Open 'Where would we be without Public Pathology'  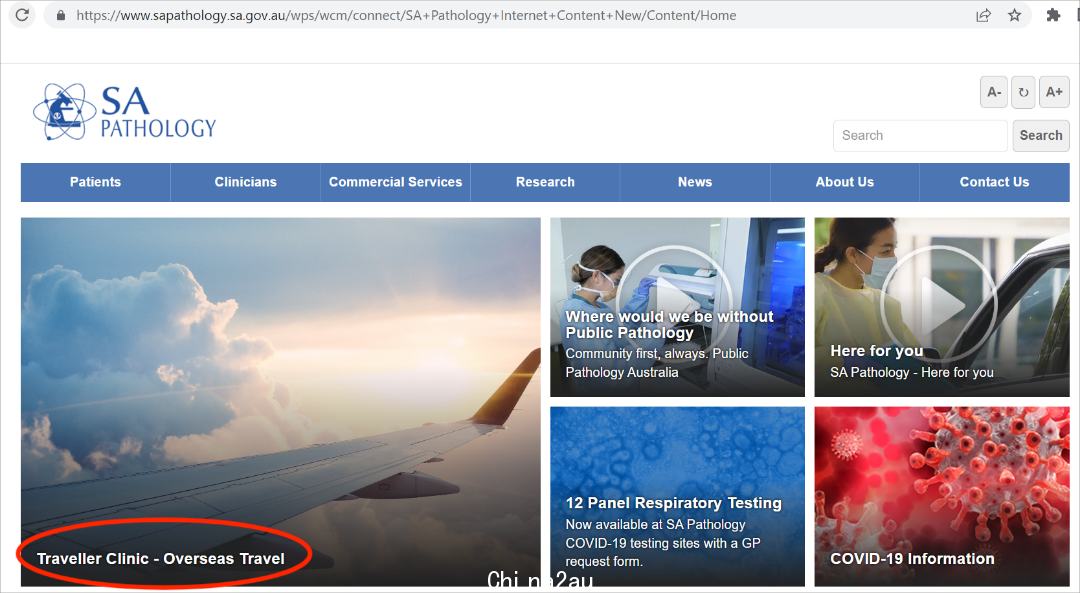(x=669, y=325)
